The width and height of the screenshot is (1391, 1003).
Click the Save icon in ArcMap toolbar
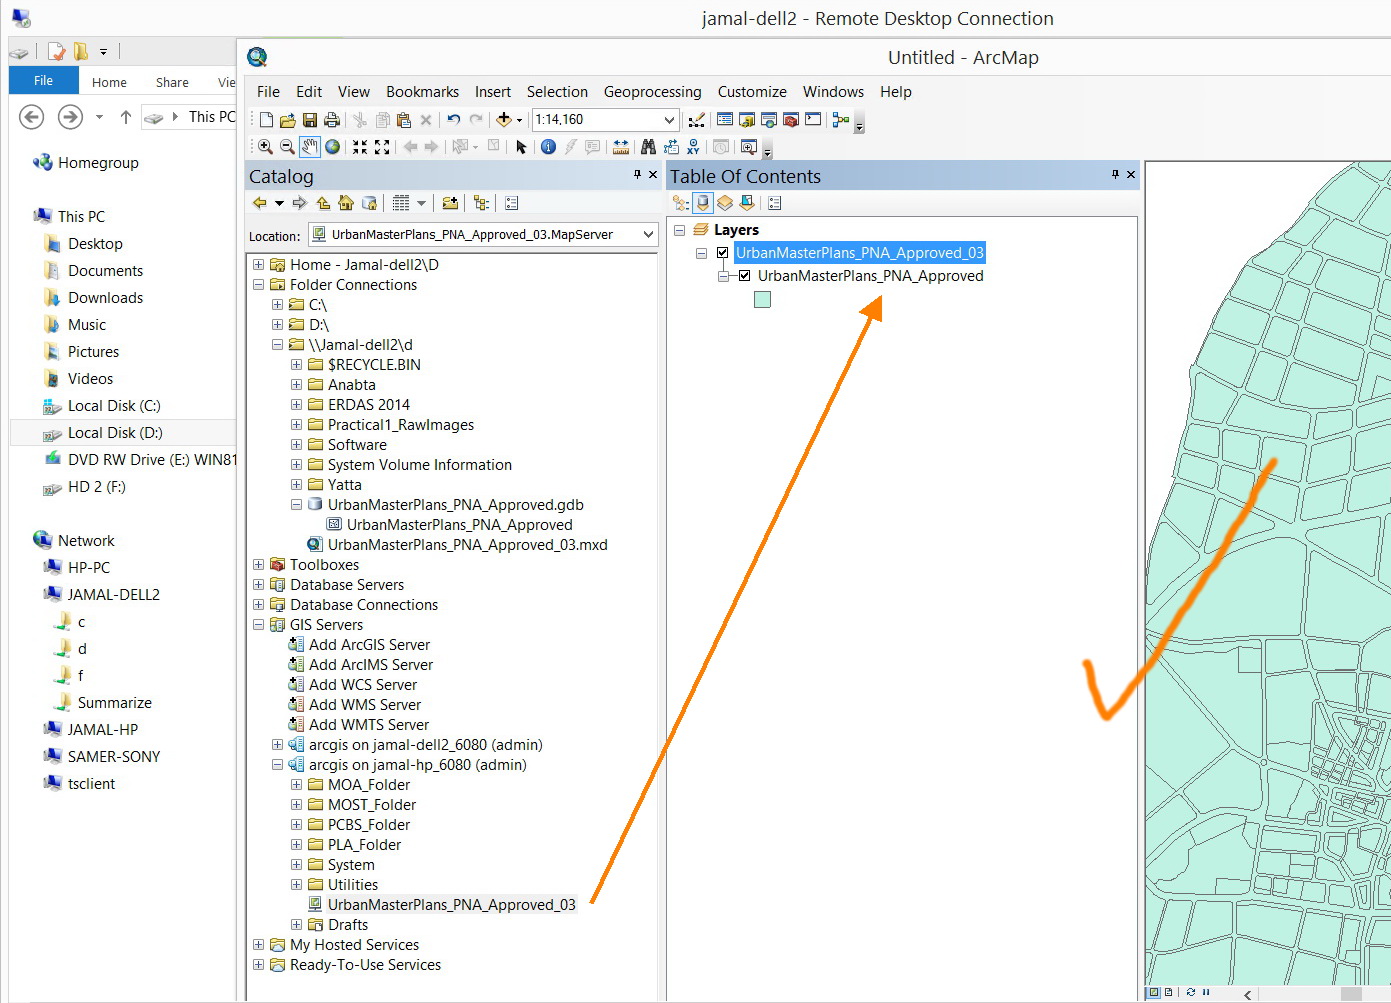310,120
